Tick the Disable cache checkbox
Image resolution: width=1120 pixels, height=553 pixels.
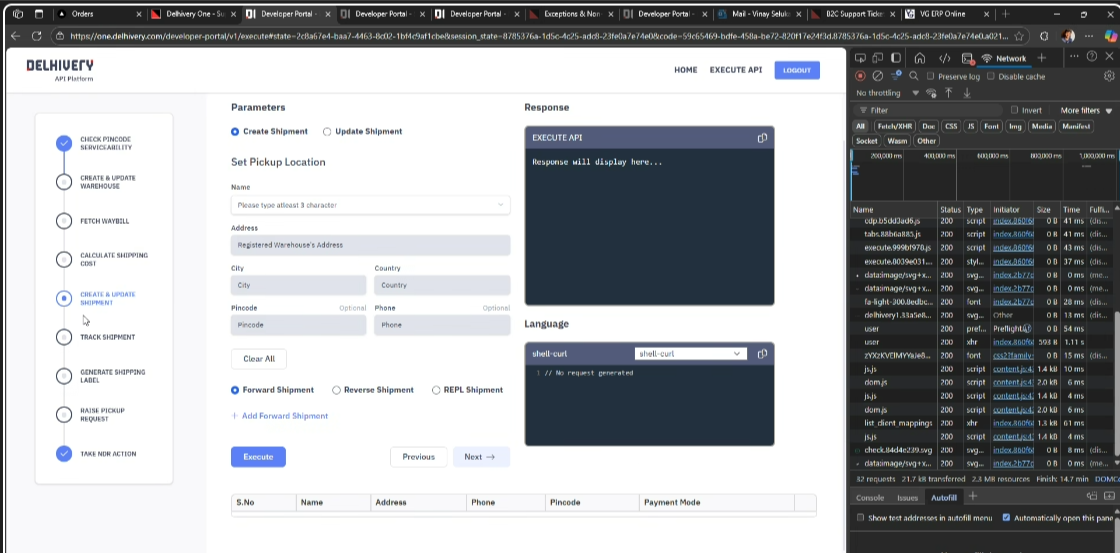(991, 76)
